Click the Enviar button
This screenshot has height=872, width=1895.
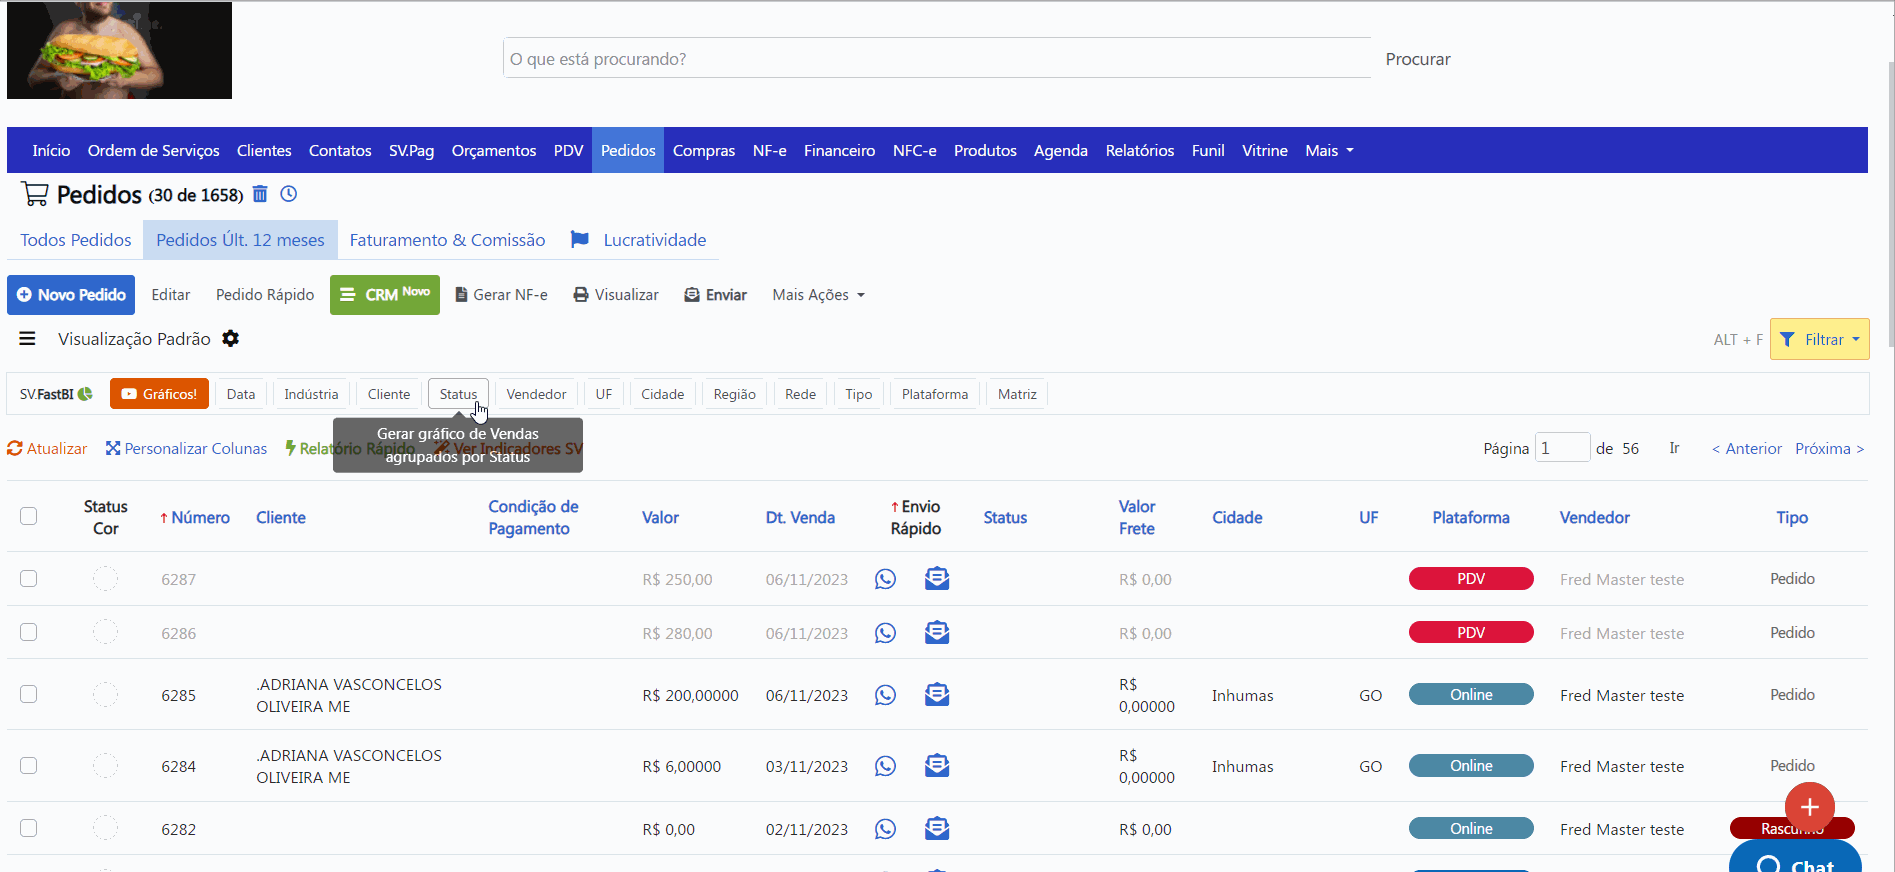pyautogui.click(x=716, y=295)
